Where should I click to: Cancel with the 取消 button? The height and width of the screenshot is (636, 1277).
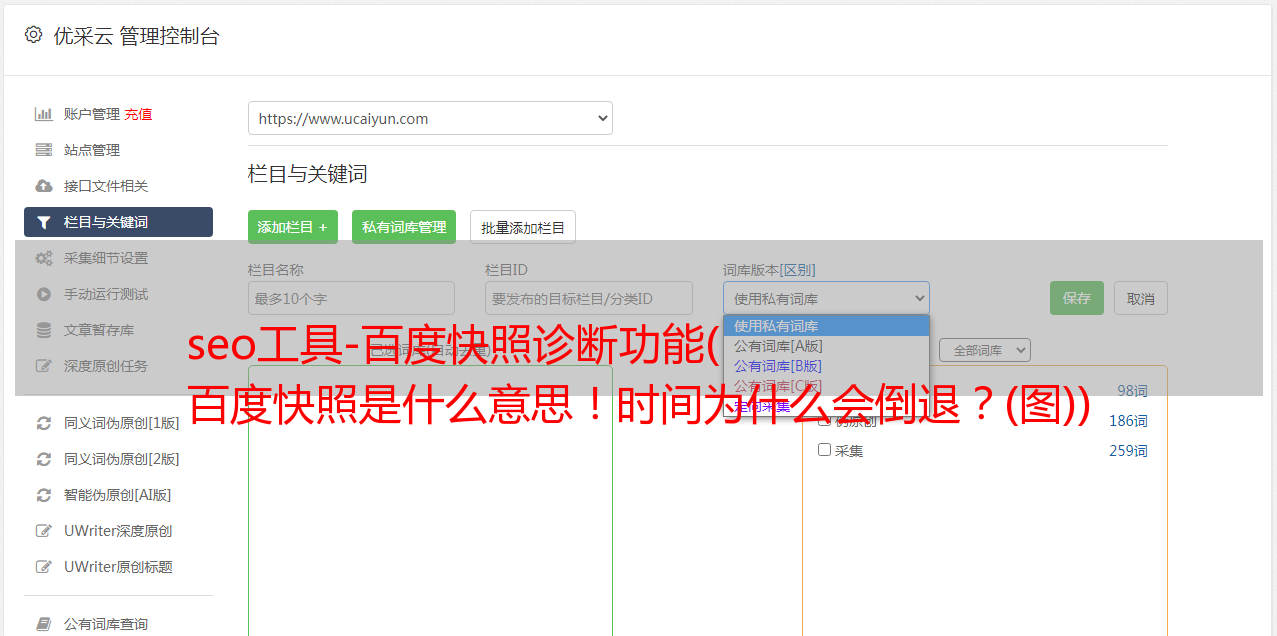pyautogui.click(x=1141, y=298)
